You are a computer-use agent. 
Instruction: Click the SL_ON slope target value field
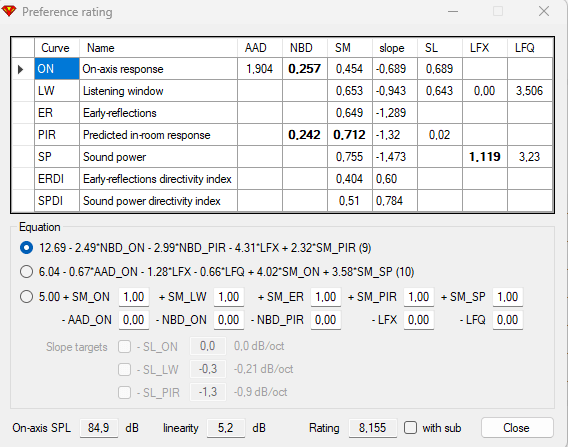[x=208, y=346]
